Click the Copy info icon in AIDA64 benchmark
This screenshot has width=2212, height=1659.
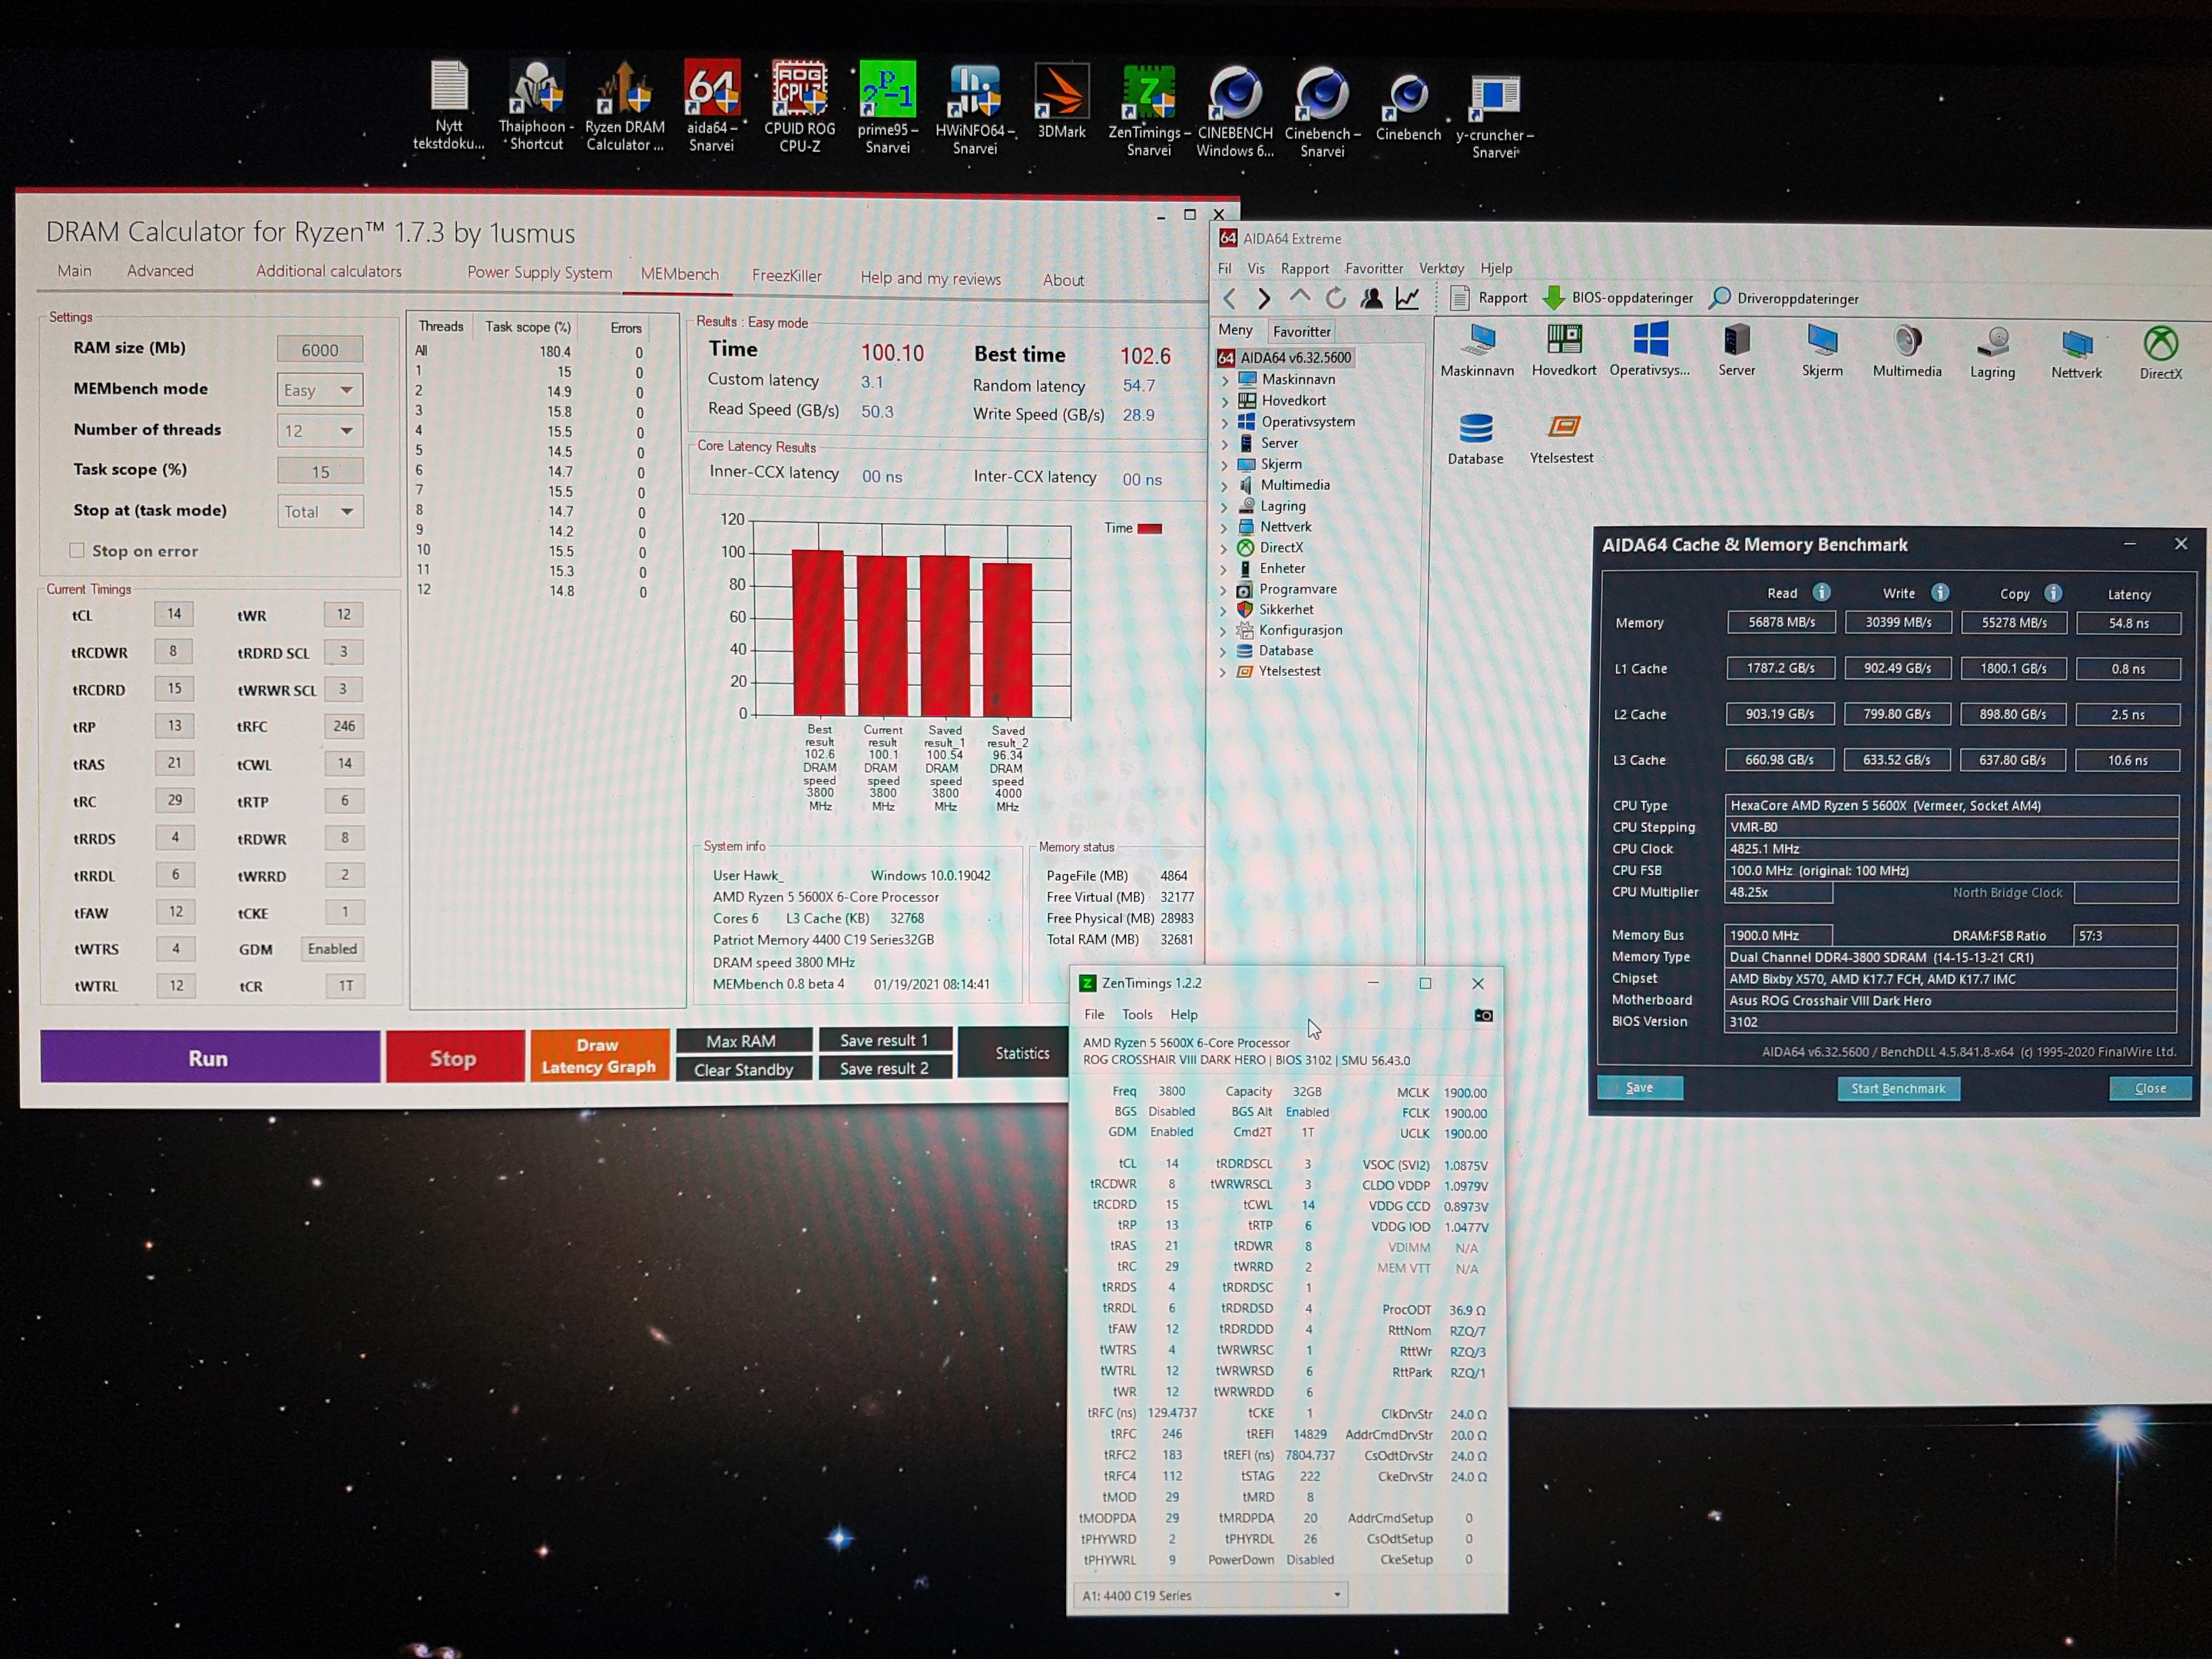[2052, 593]
